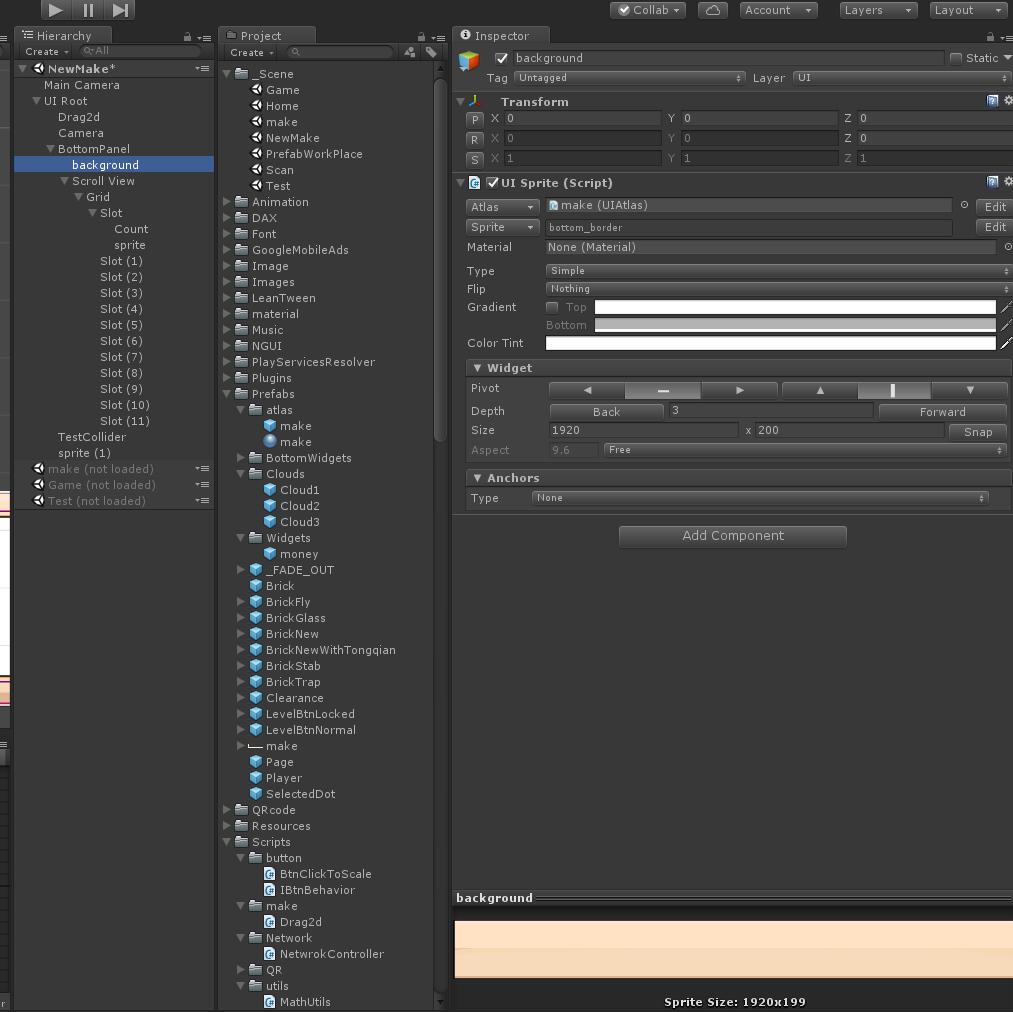Click the Inspector panel lock icon
1013x1012 pixels.
pos(990,37)
